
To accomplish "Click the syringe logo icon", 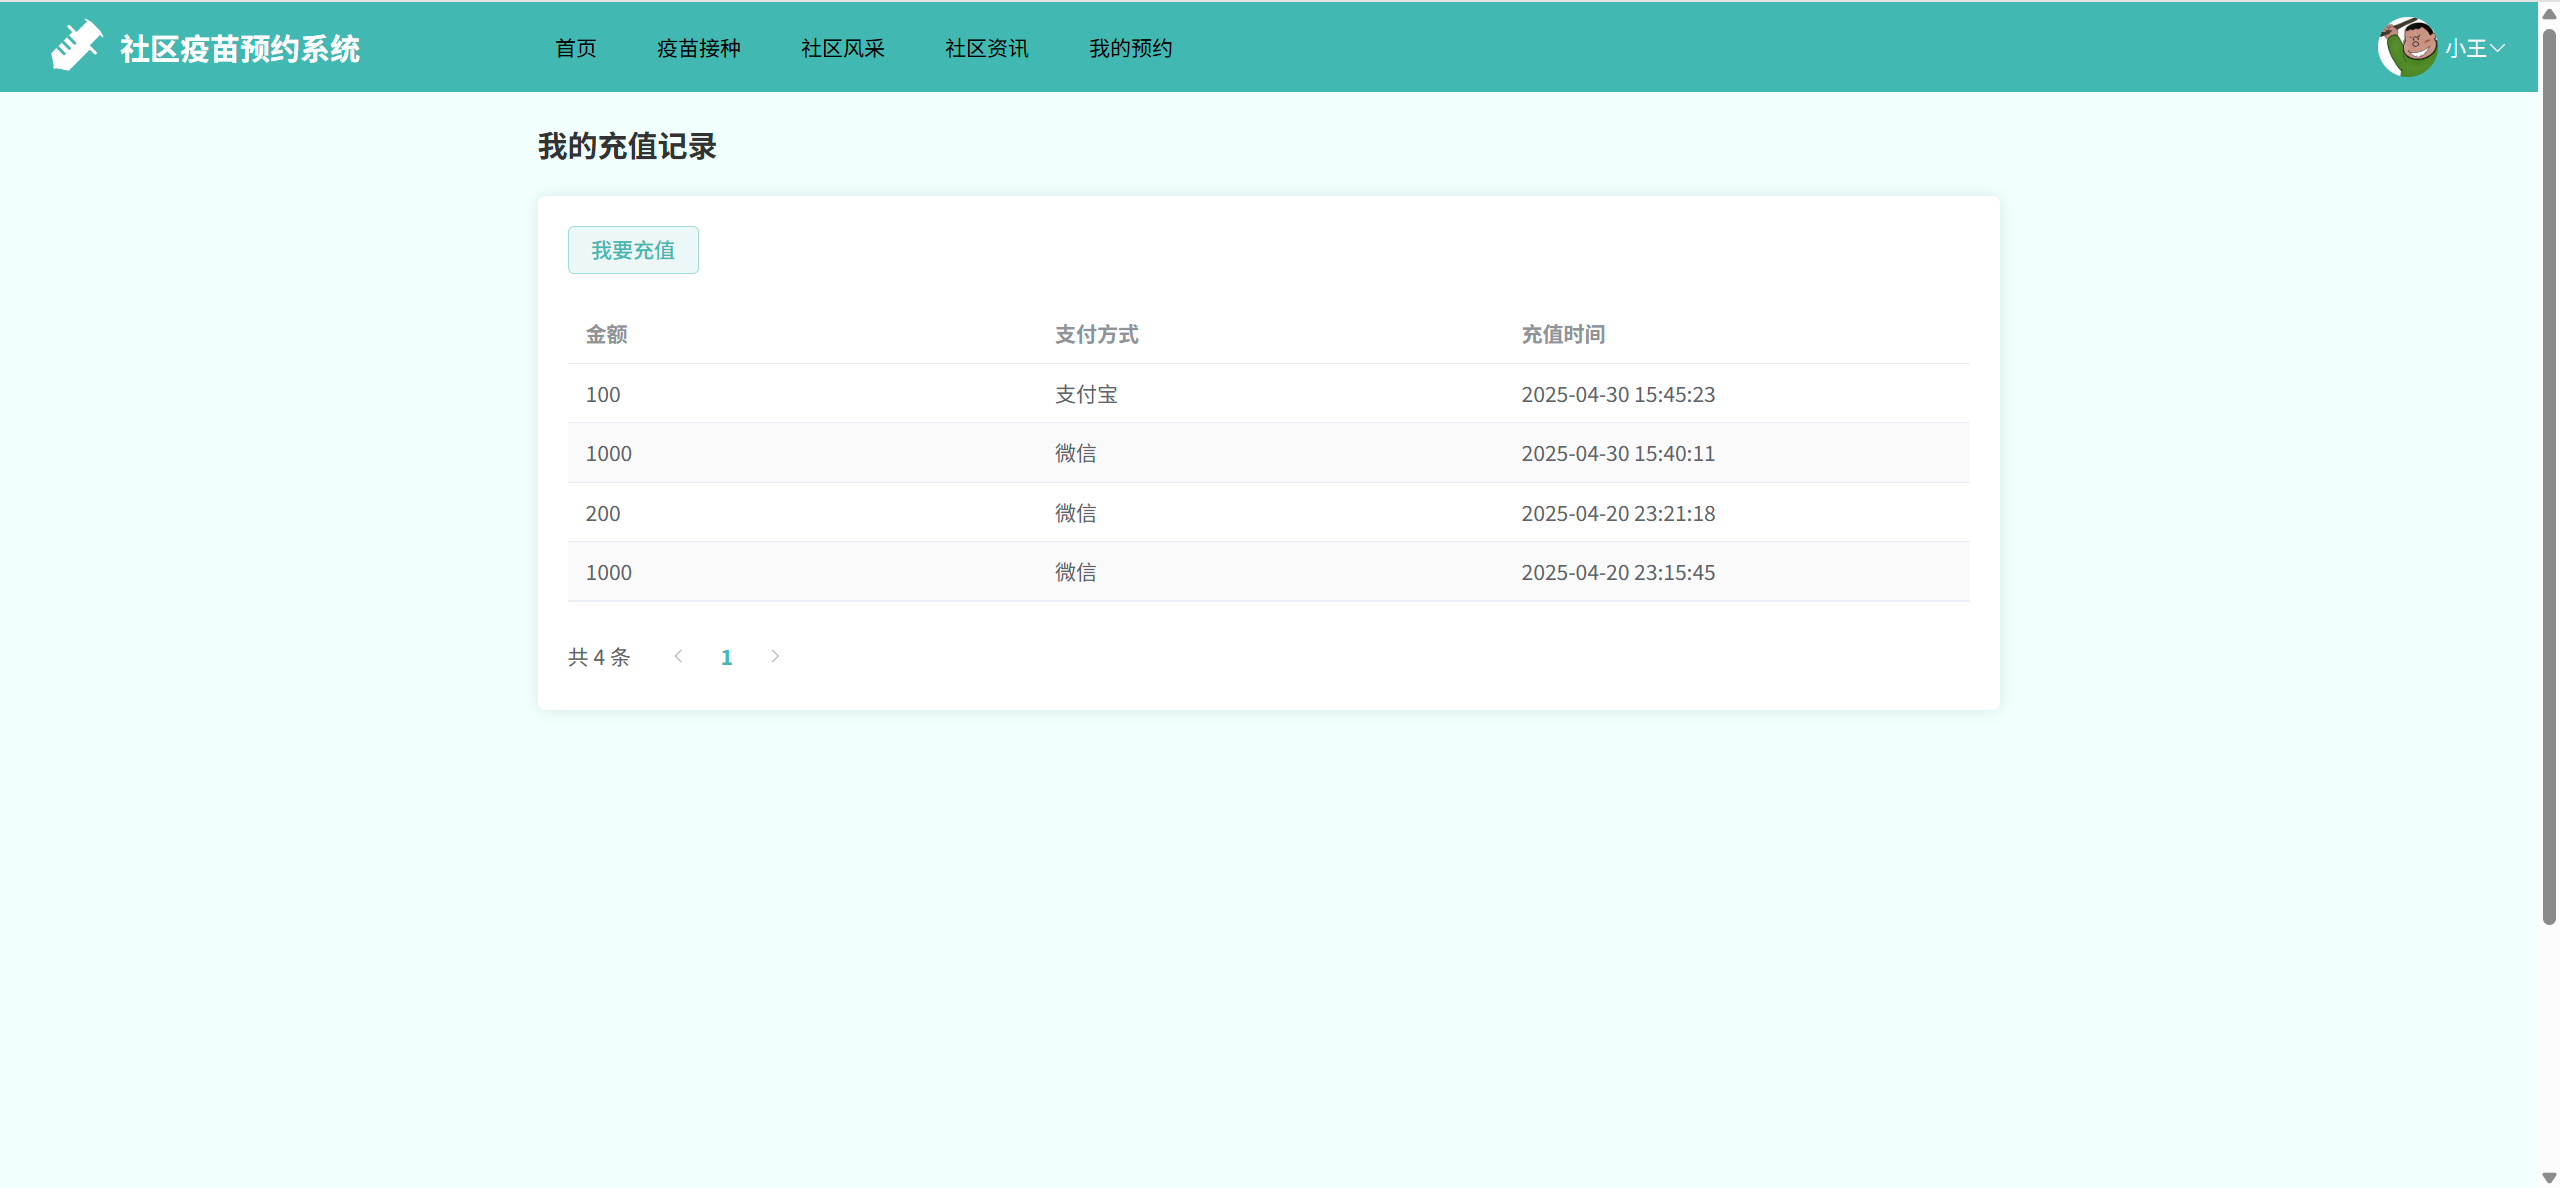I will click(x=77, y=46).
